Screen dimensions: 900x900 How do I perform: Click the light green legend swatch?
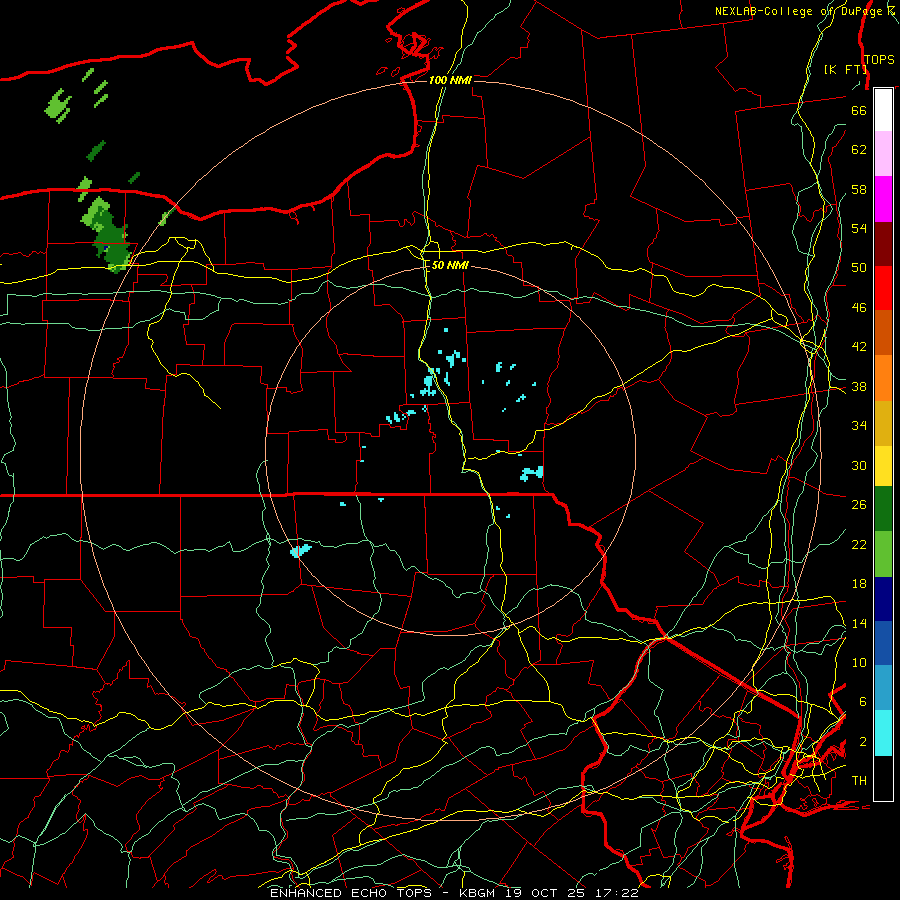883,554
